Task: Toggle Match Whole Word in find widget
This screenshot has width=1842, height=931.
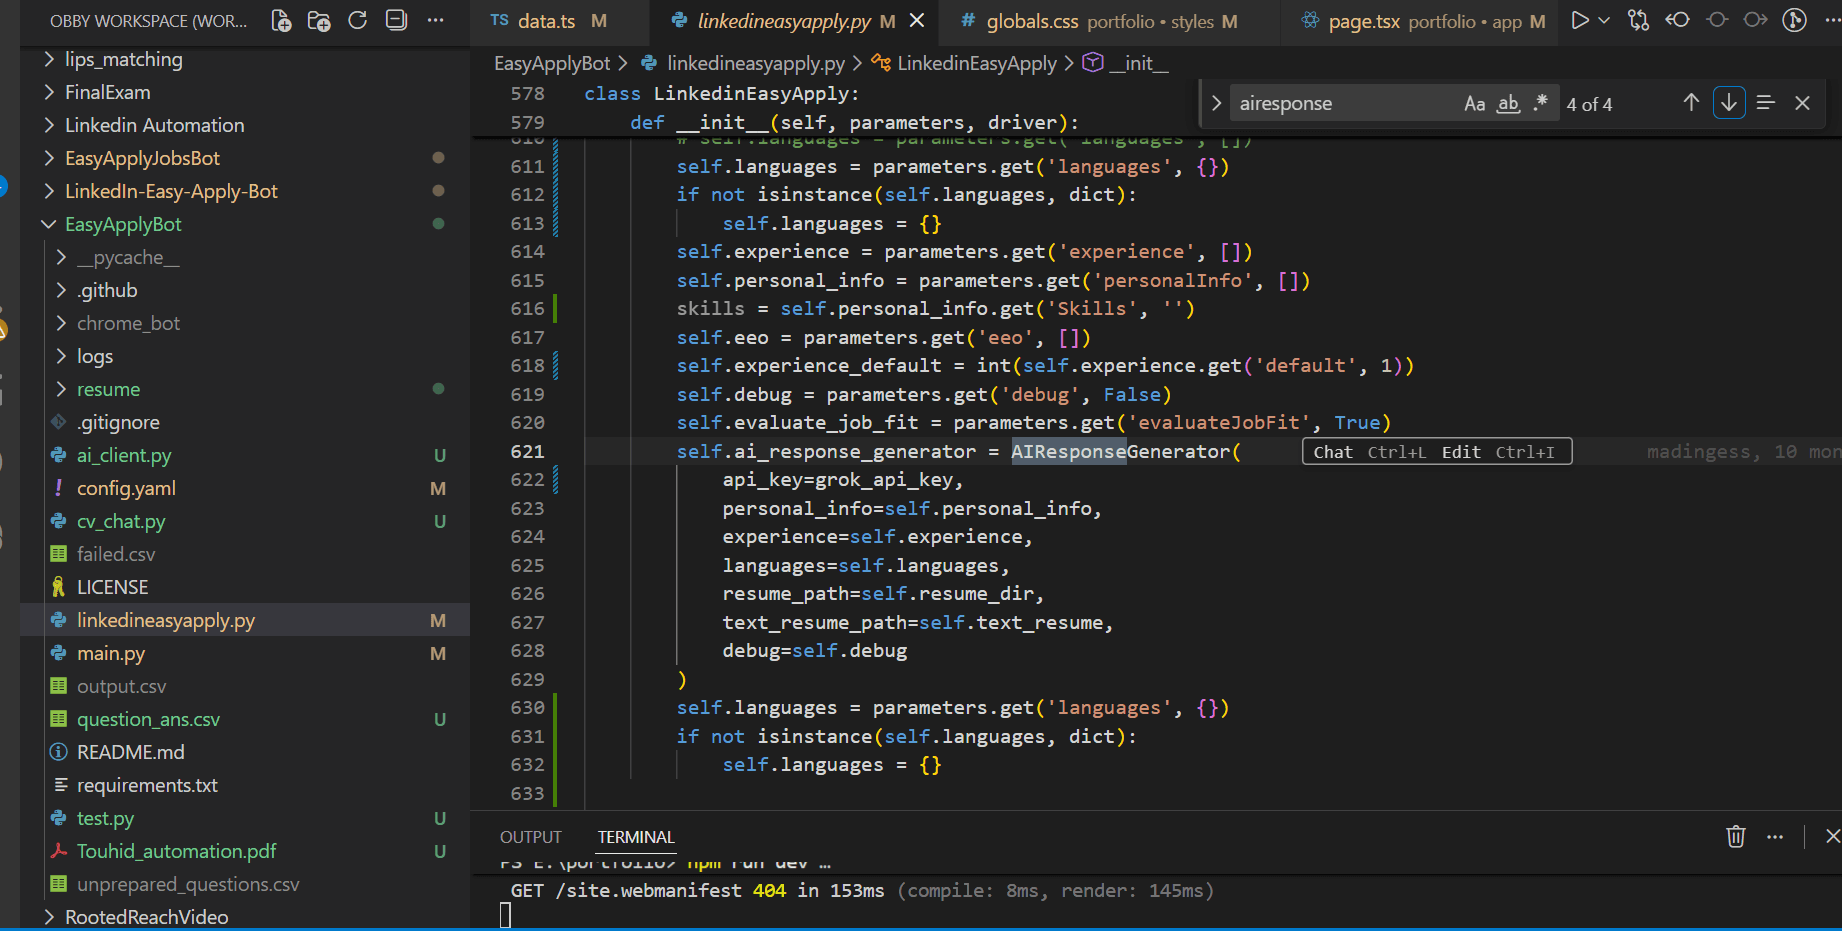Action: coord(1508,104)
